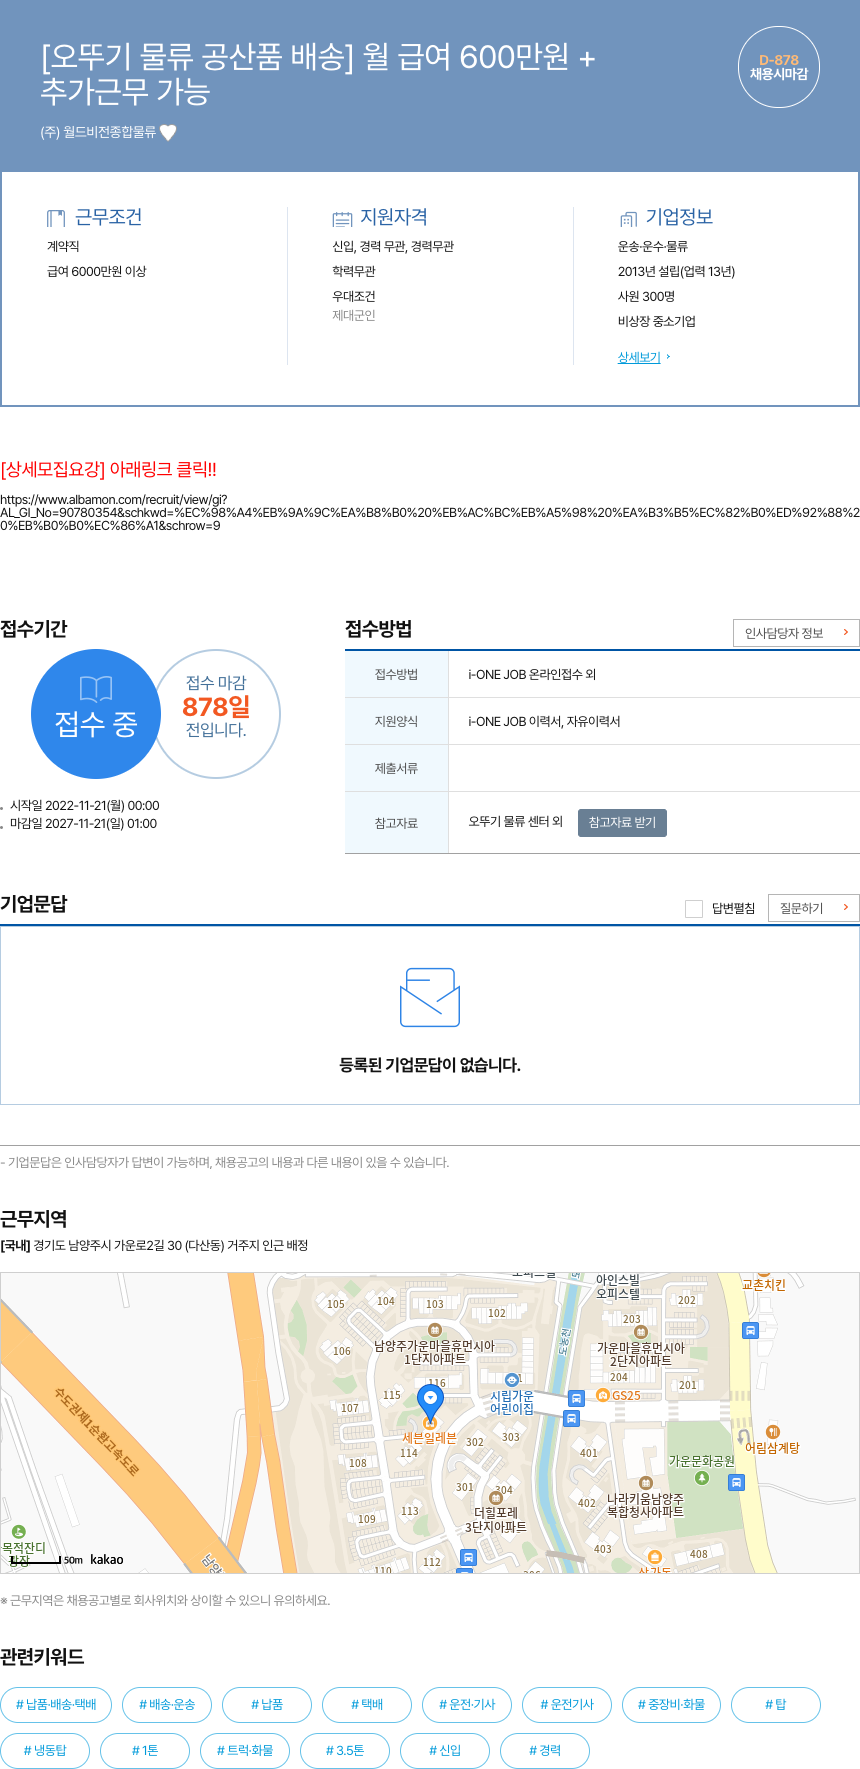Select the #중장비·화물 keyword tag
The width and height of the screenshot is (860, 1769).
[x=671, y=1704]
